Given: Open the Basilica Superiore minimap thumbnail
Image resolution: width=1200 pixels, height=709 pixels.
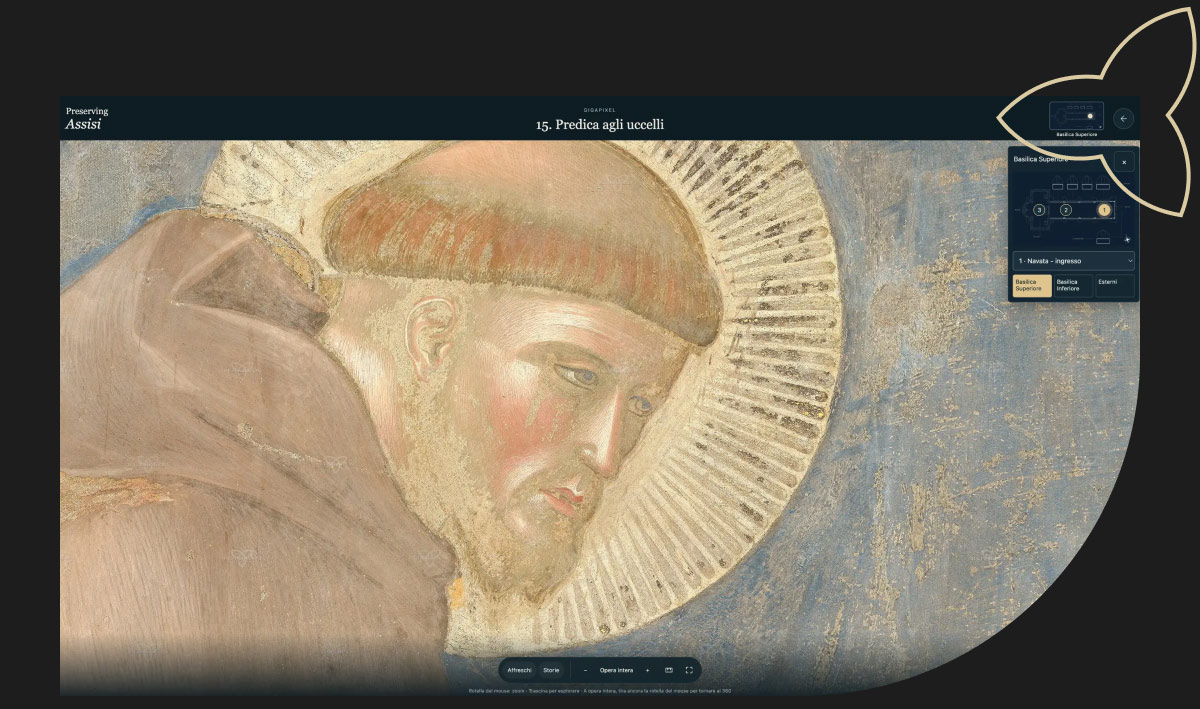Looking at the screenshot, I should (1076, 116).
